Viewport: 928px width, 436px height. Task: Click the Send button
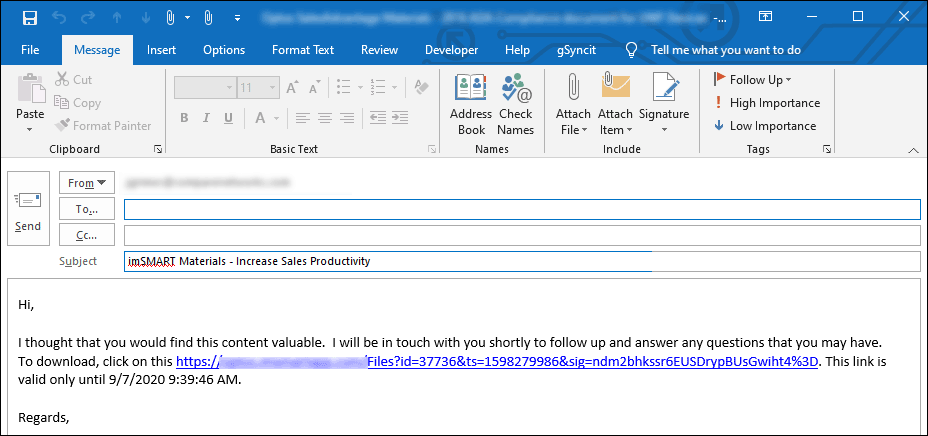coord(28,208)
